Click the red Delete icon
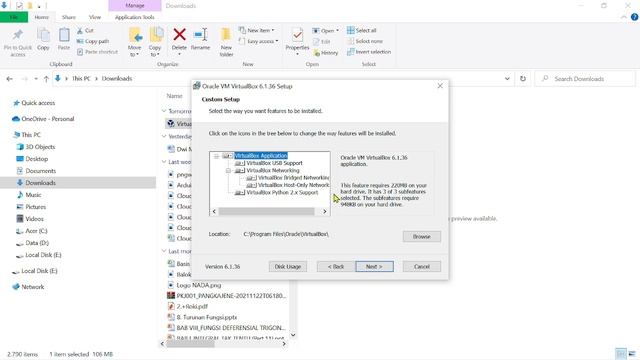The image size is (640, 360). point(179,35)
